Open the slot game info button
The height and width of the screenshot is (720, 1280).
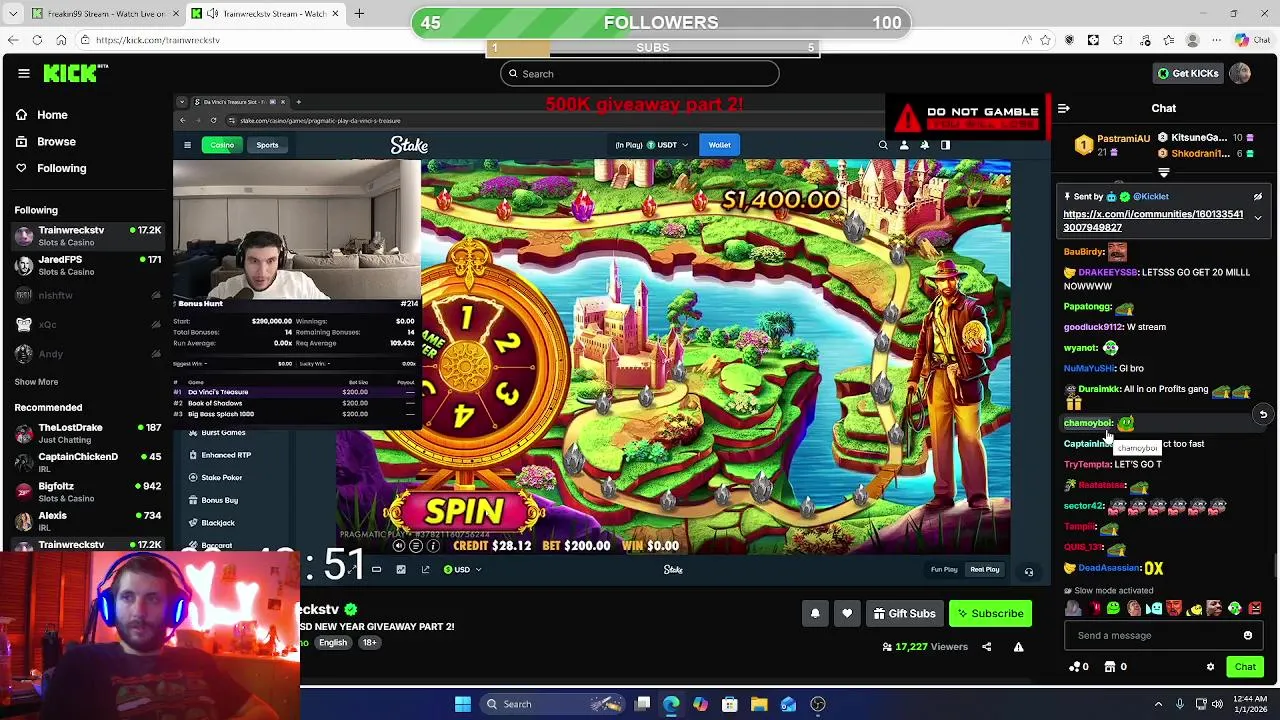click(x=433, y=546)
